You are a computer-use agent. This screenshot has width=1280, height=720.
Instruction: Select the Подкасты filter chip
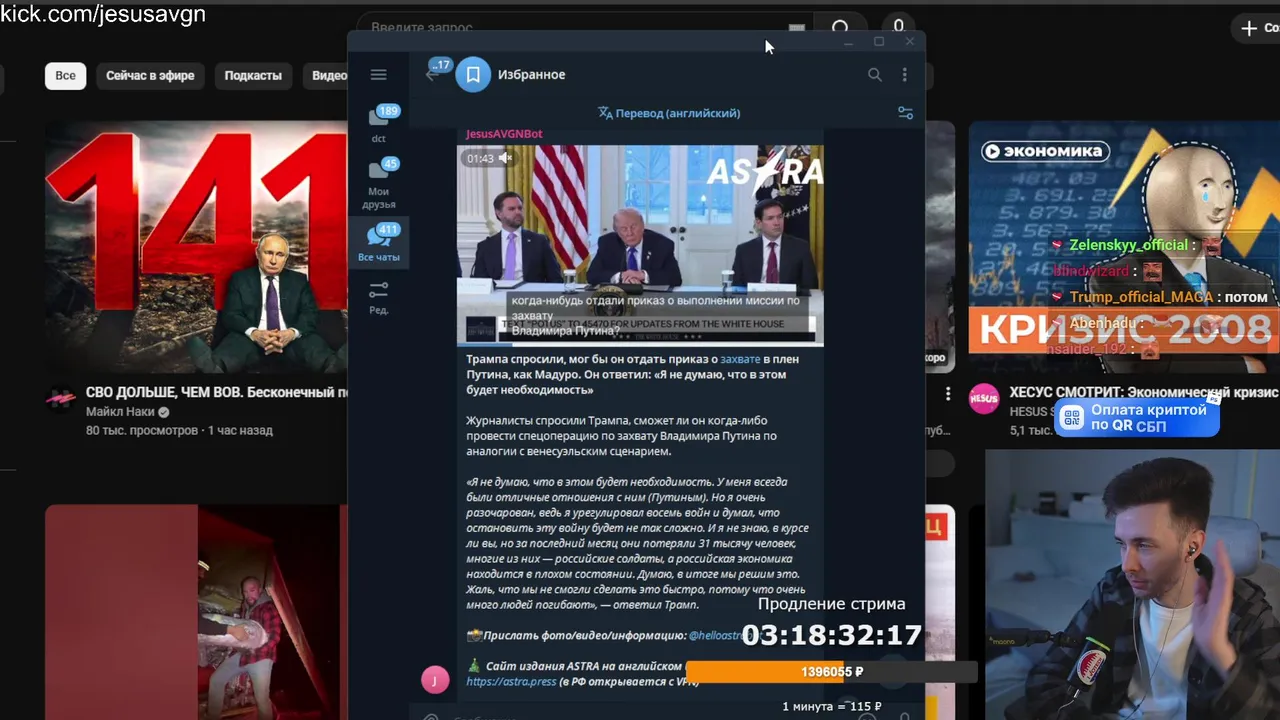253,75
